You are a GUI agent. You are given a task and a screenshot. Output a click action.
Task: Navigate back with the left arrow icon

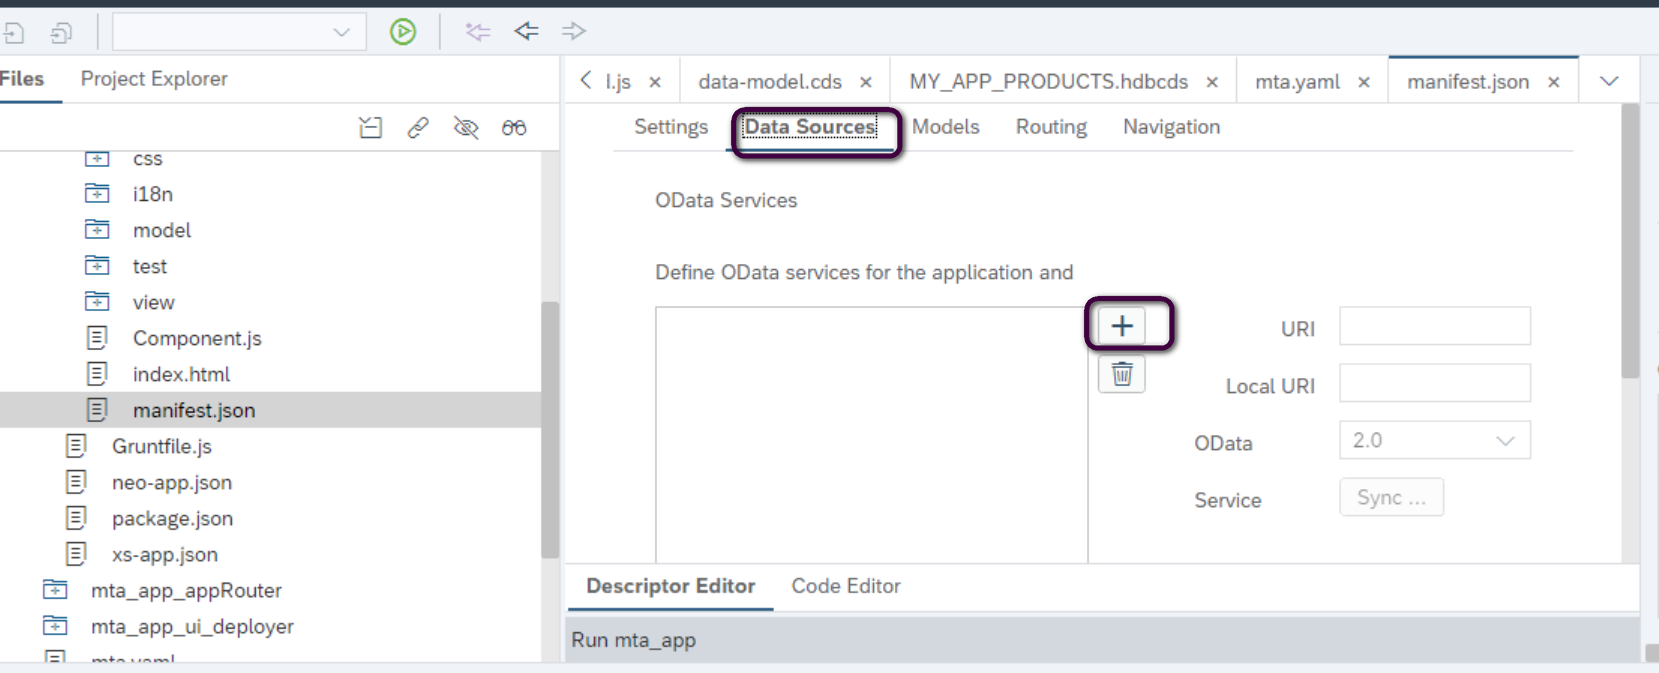(x=526, y=32)
